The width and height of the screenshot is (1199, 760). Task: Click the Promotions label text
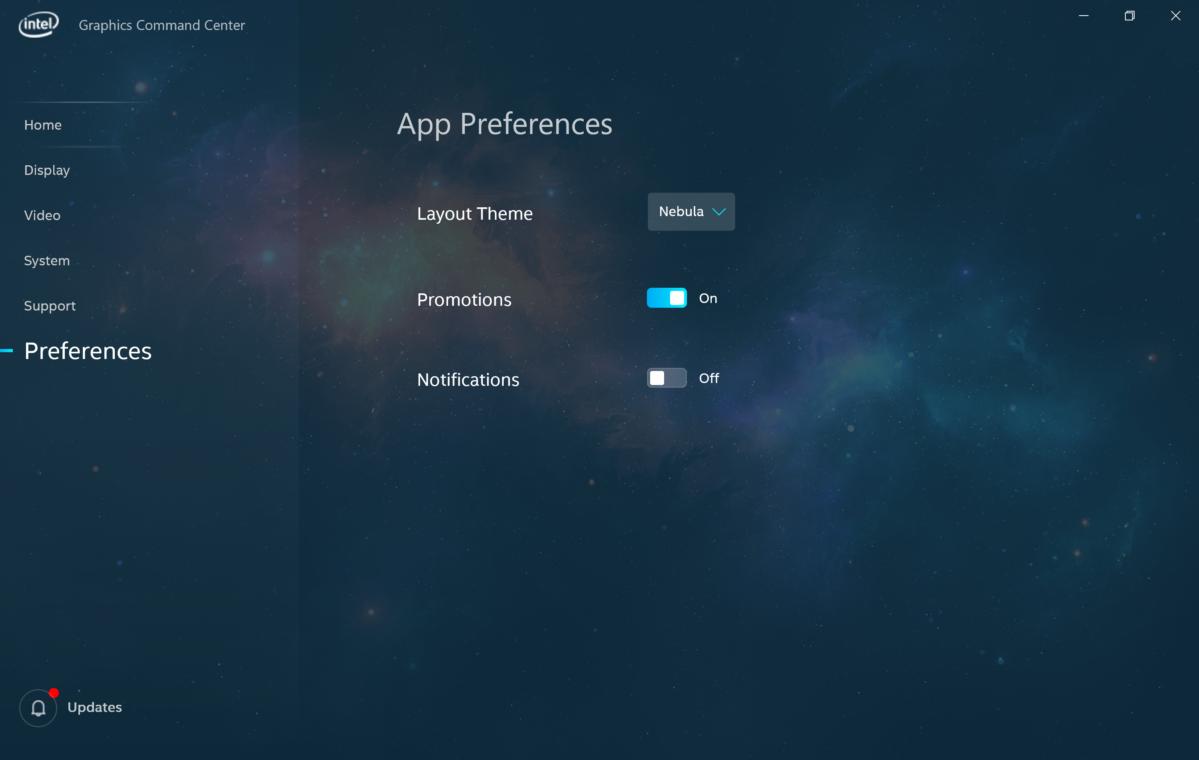(x=464, y=300)
